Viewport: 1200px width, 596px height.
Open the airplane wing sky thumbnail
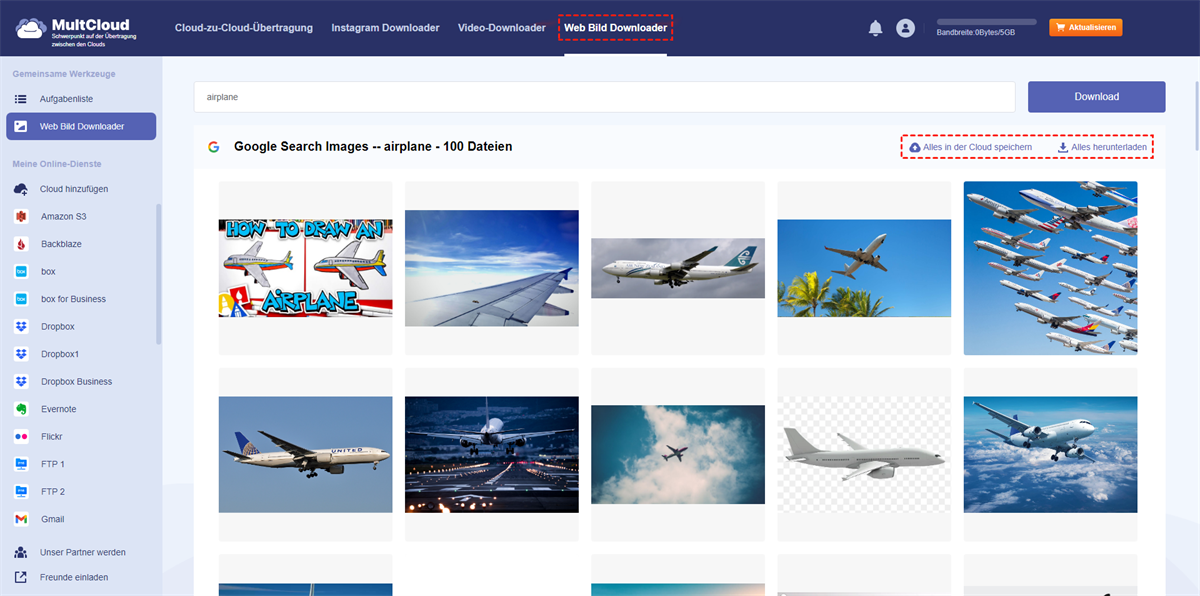point(492,268)
